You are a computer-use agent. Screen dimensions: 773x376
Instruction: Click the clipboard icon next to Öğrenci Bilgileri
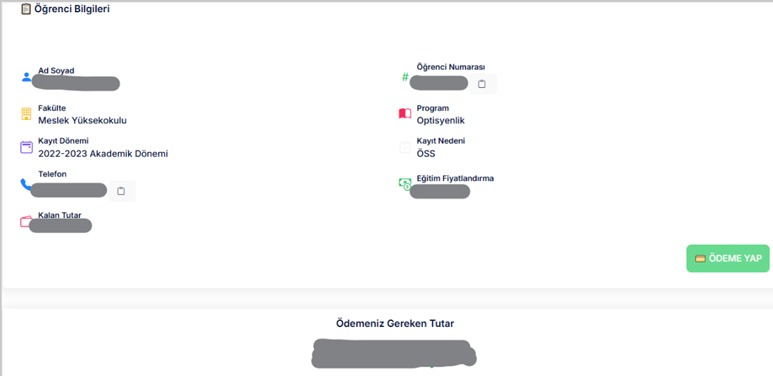click(x=26, y=9)
